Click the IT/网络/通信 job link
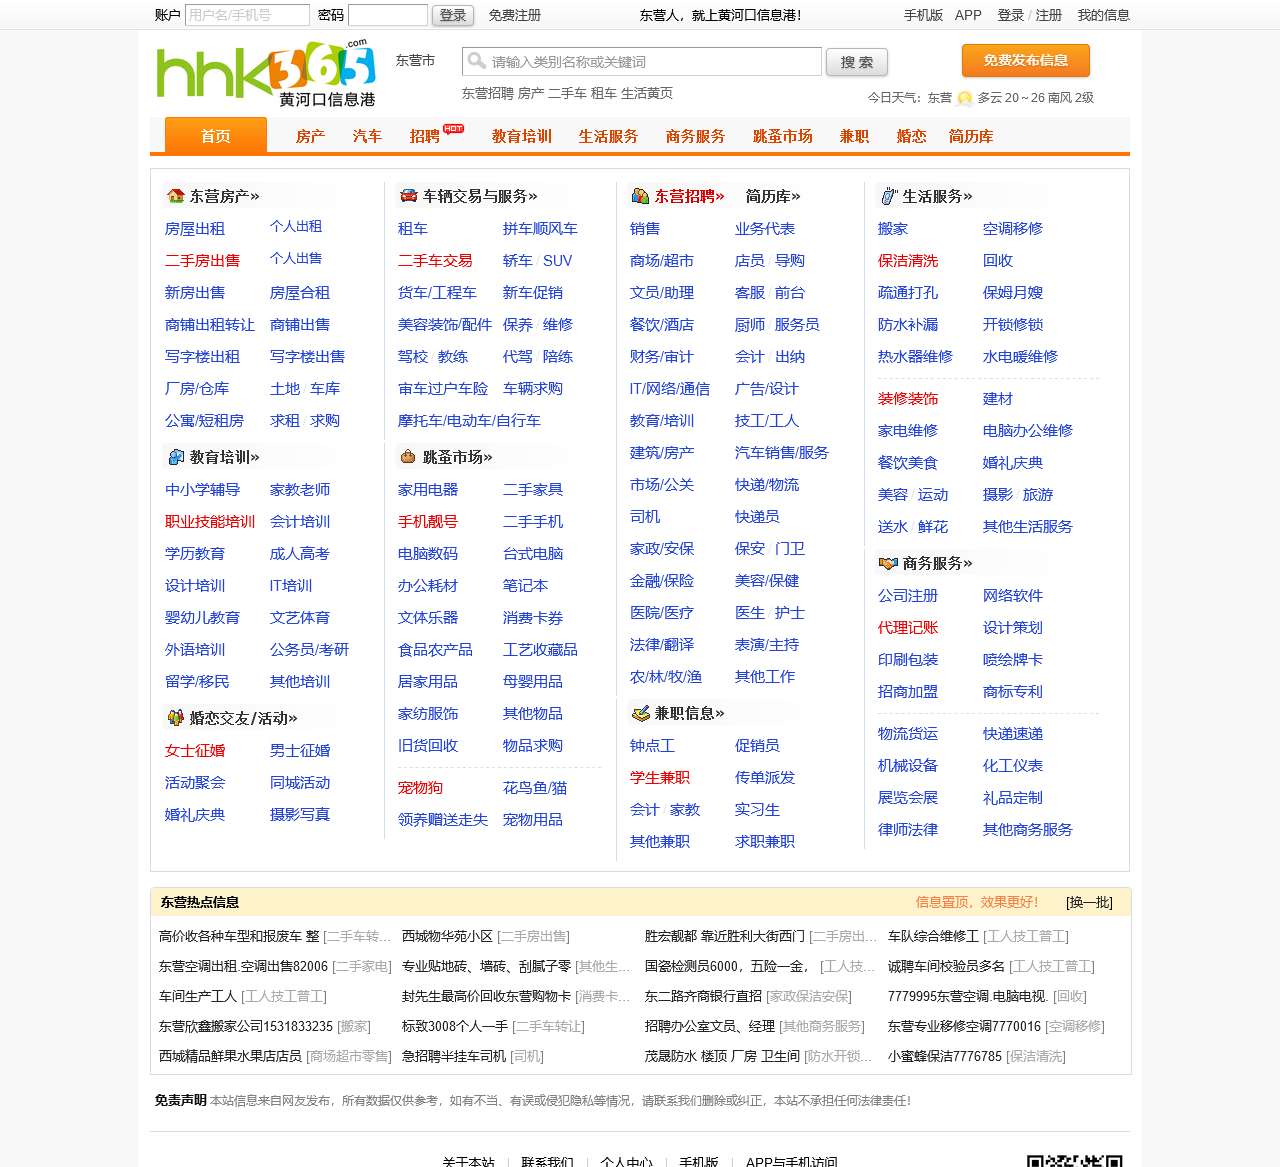 pyautogui.click(x=670, y=389)
